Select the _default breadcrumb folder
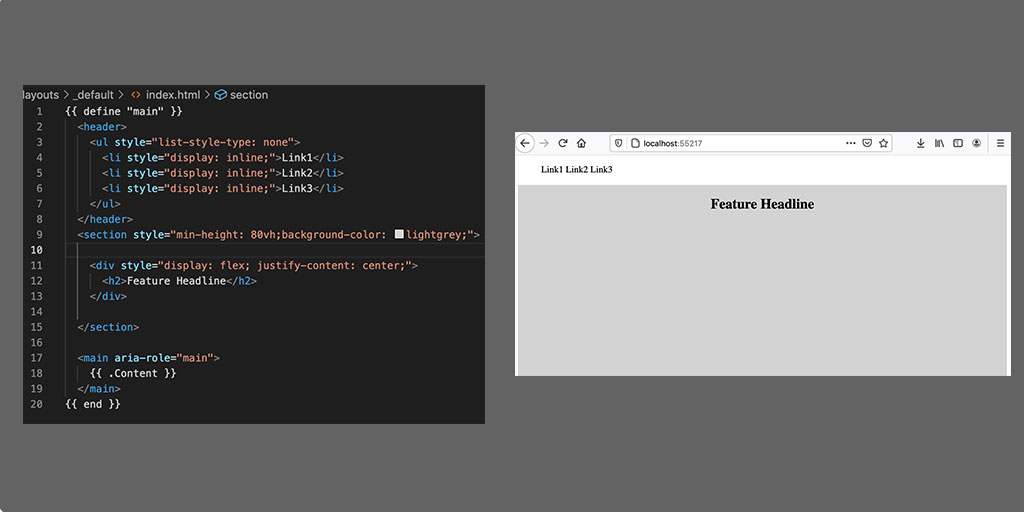Image resolution: width=1024 pixels, height=512 pixels. (95, 95)
